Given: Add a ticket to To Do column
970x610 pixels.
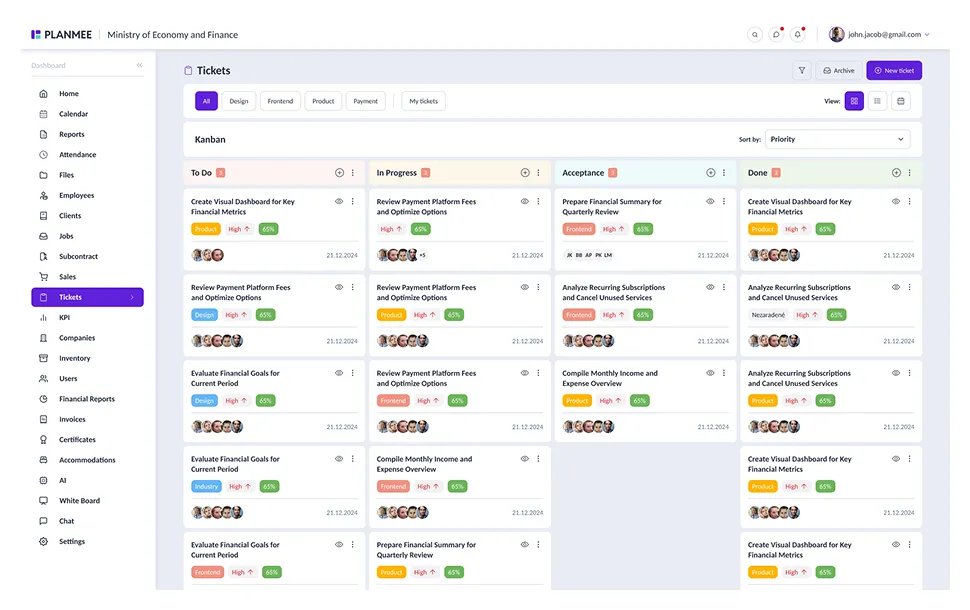Looking at the screenshot, I should 339,173.
